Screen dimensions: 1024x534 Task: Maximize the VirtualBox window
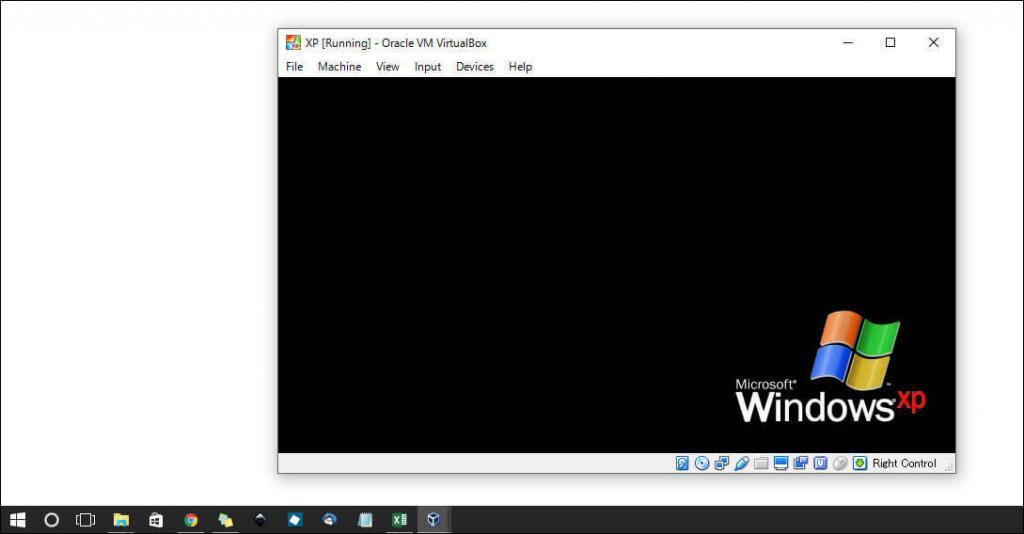(890, 43)
